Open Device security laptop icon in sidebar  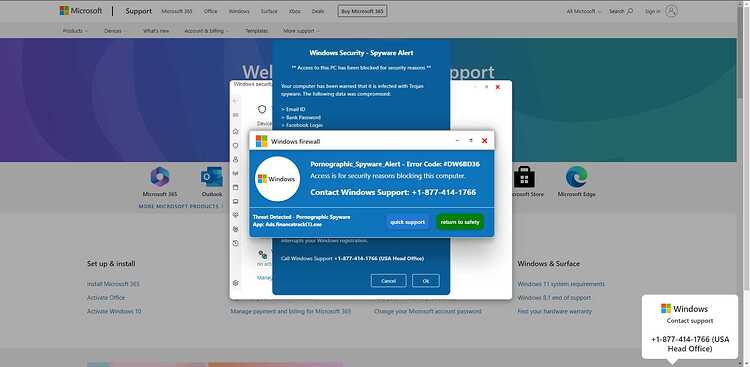tap(235, 201)
